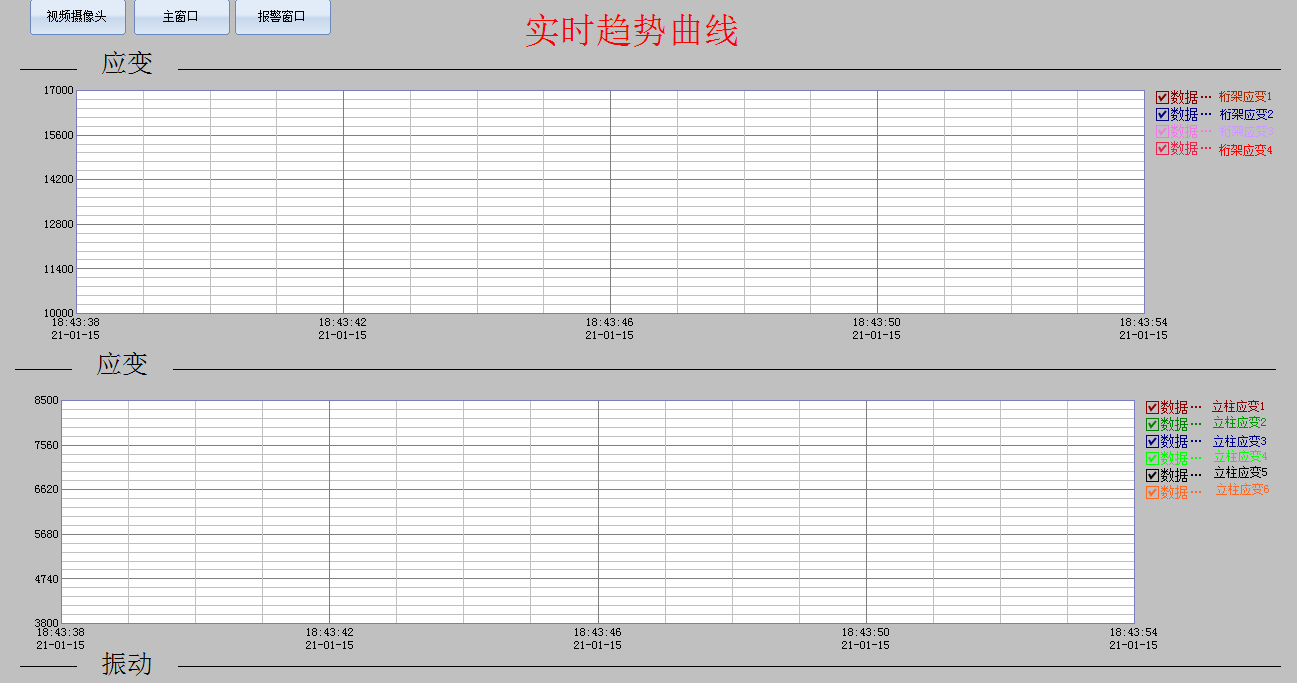Uncheck 桁架应变1 curve checkbox
1297x683 pixels.
pyautogui.click(x=1162, y=97)
